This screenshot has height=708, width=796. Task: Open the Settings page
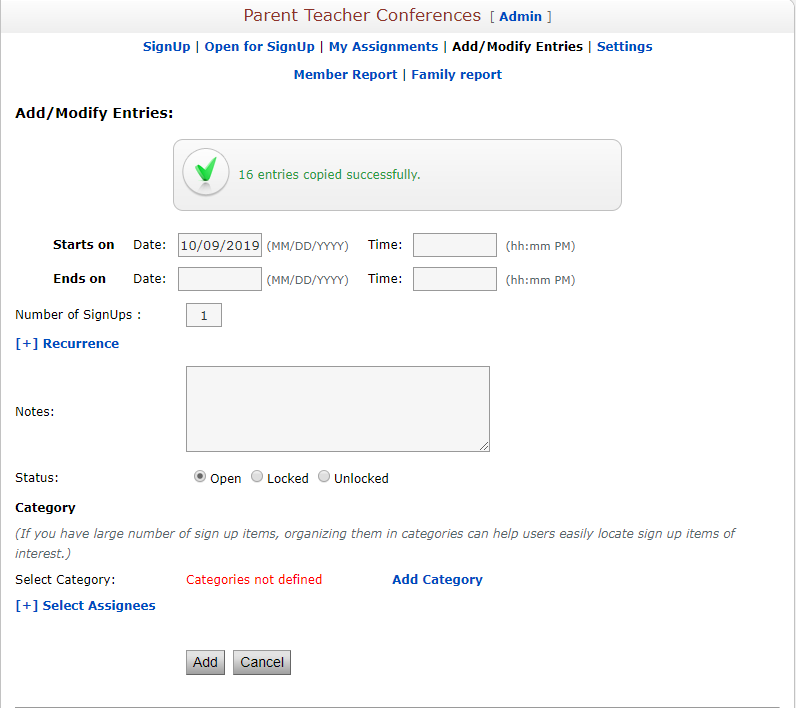tap(624, 47)
